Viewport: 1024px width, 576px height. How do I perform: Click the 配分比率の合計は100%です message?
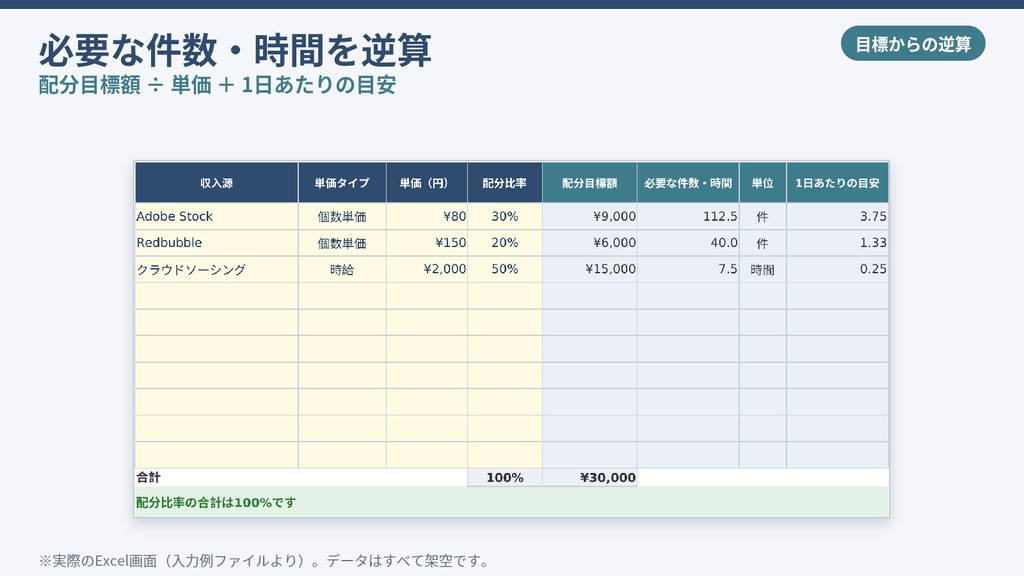tap(216, 502)
